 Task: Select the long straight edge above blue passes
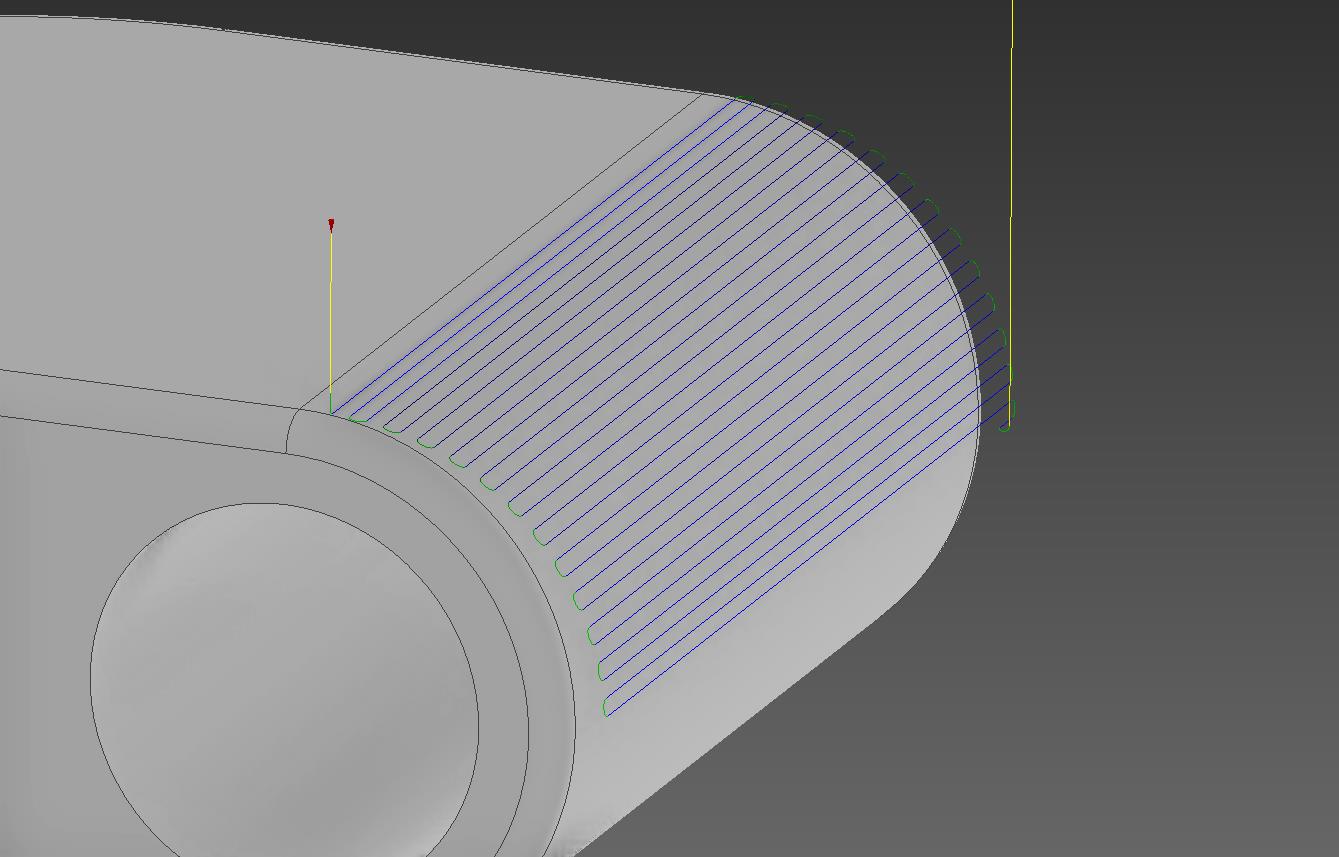[x=500, y=251]
